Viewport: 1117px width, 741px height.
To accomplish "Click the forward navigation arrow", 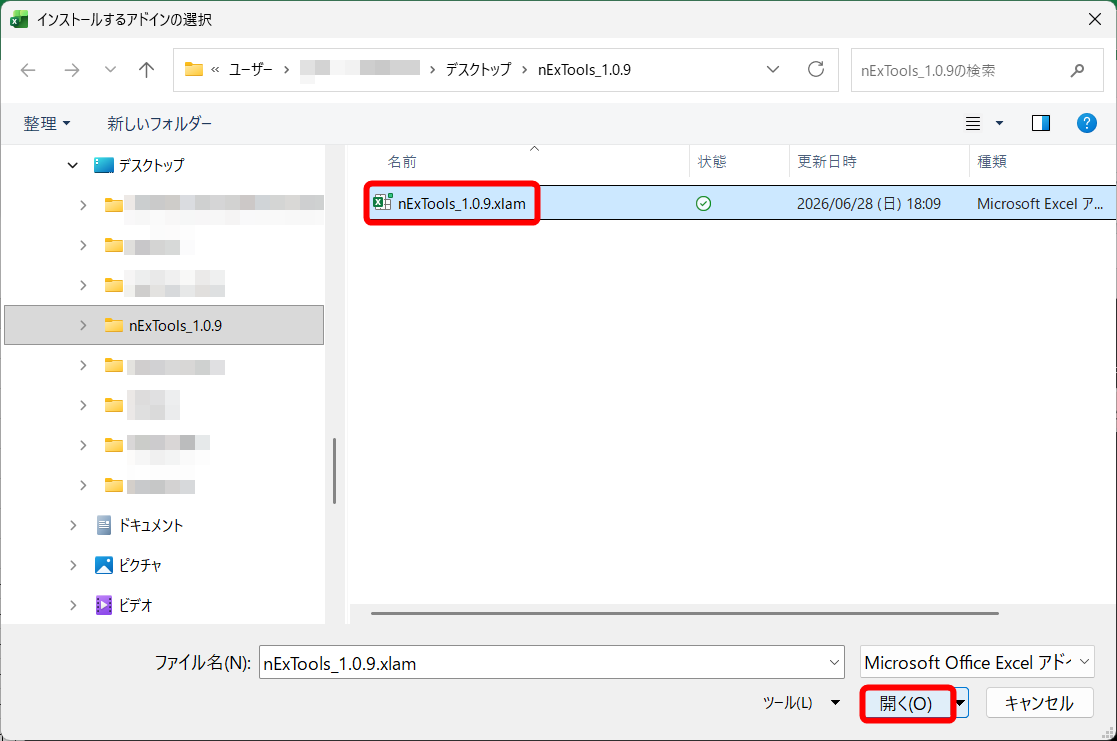I will point(72,70).
